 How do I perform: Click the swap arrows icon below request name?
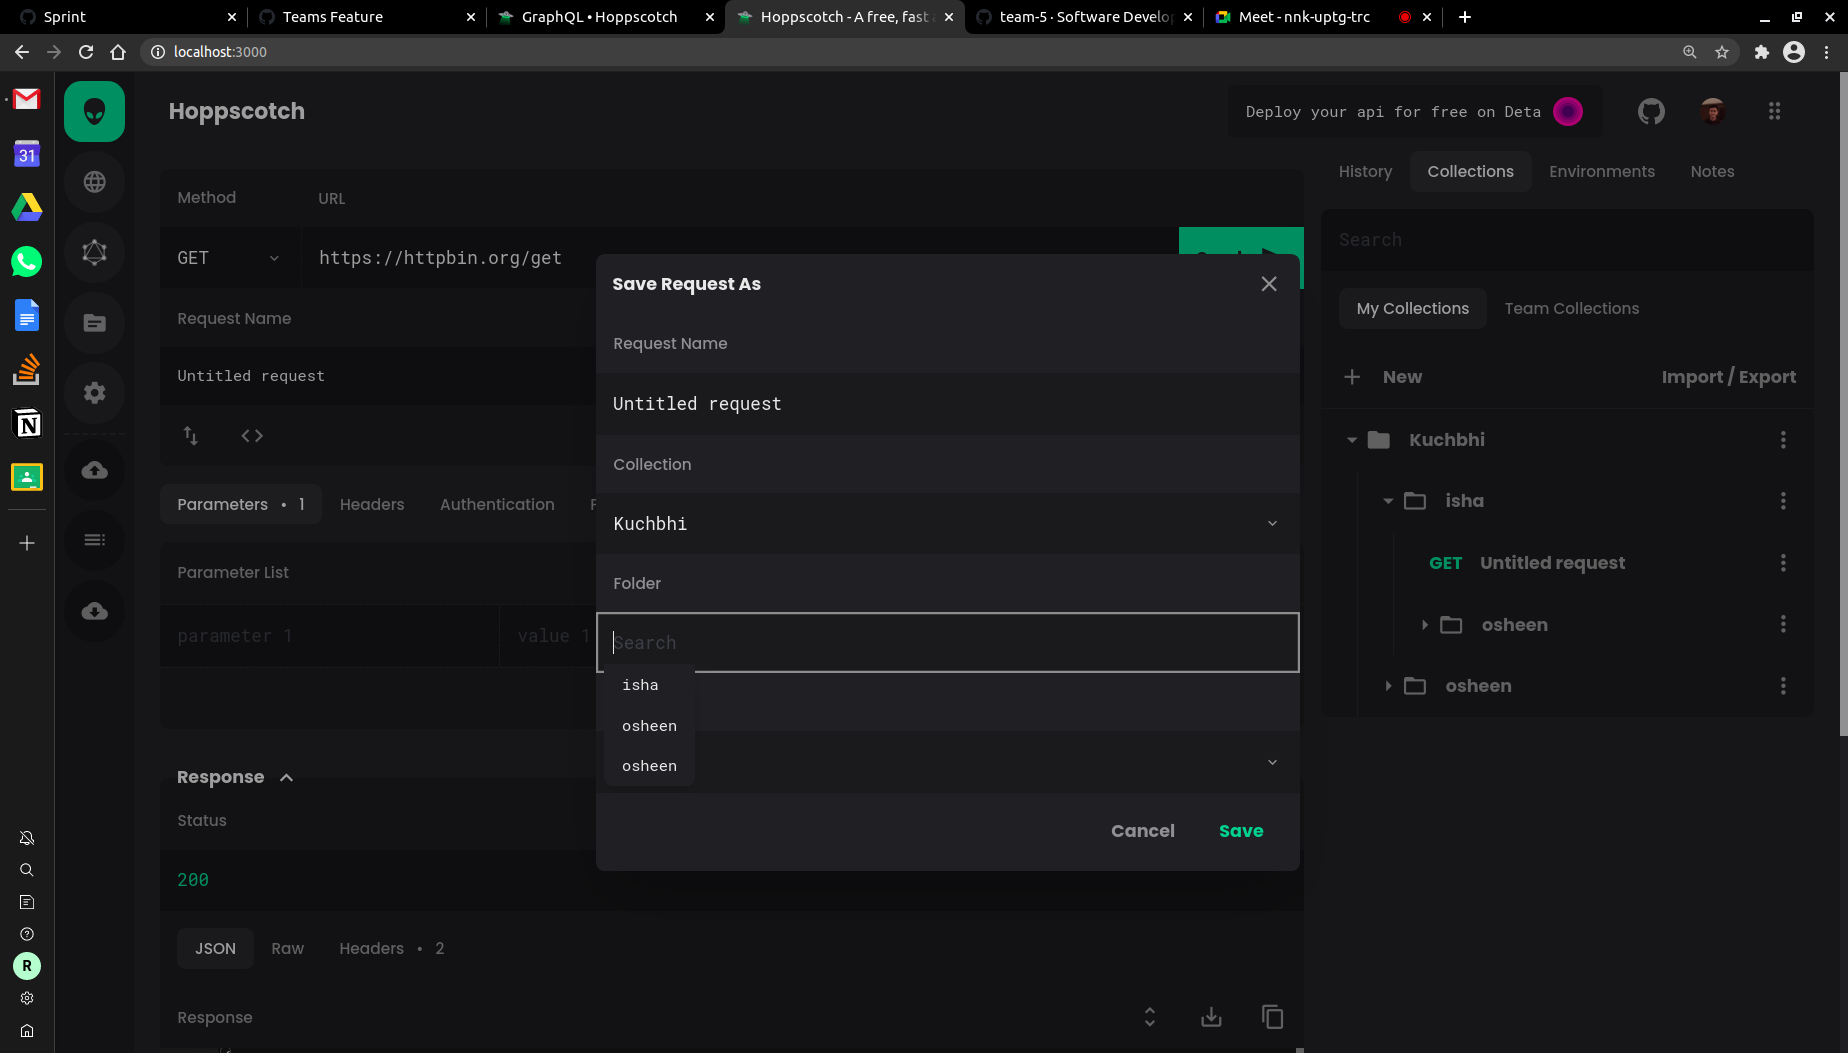coord(191,435)
